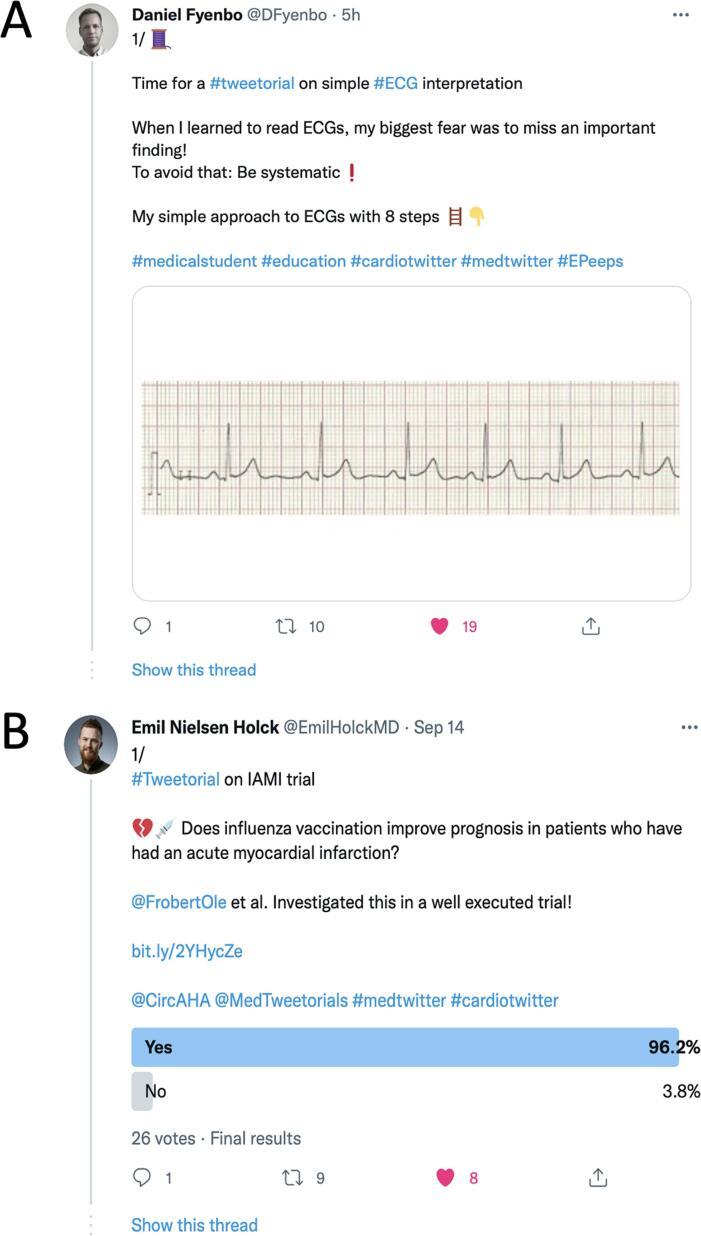
Task: Share the ECG tweetorial tweet
Action: pyautogui.click(x=590, y=626)
